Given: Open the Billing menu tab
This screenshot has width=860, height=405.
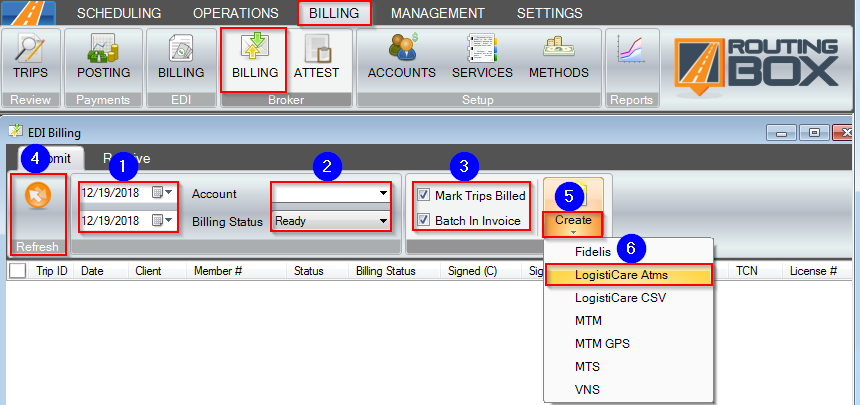Looking at the screenshot, I should (x=334, y=13).
